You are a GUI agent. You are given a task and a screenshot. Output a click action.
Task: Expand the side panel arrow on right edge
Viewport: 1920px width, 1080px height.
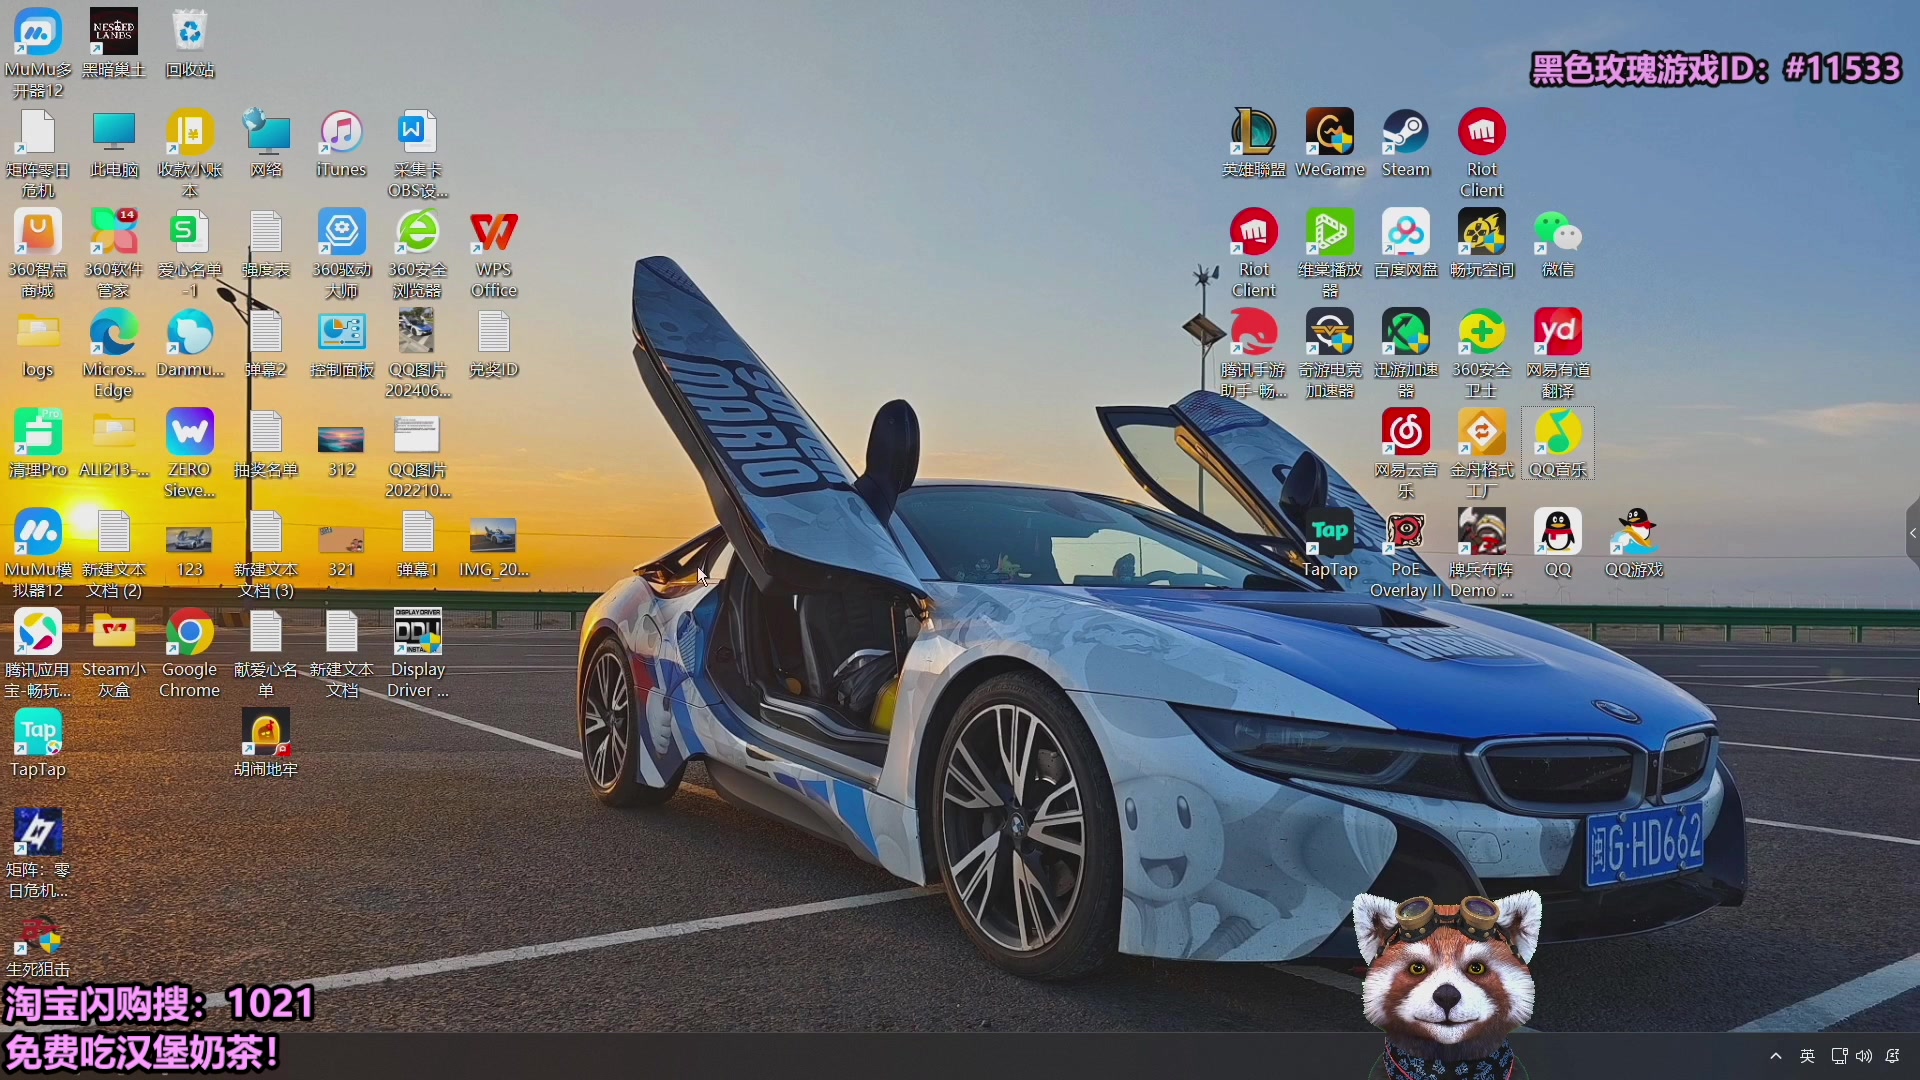click(1912, 534)
